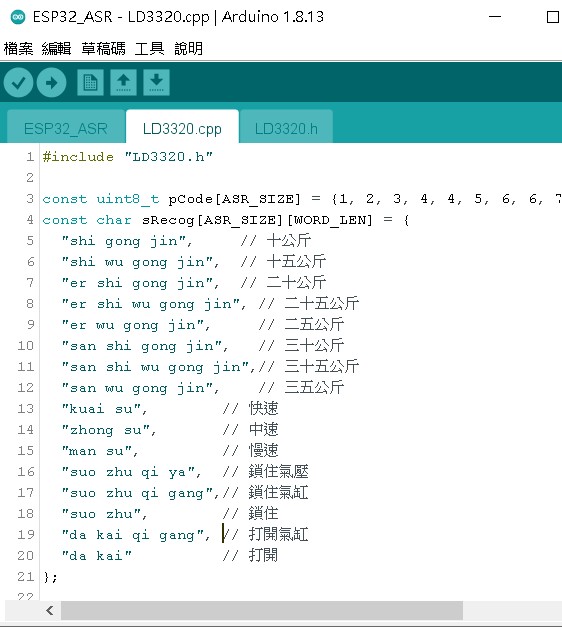This screenshot has height=627, width=562.
Task: Open the 說明 menu
Action: coord(188,48)
